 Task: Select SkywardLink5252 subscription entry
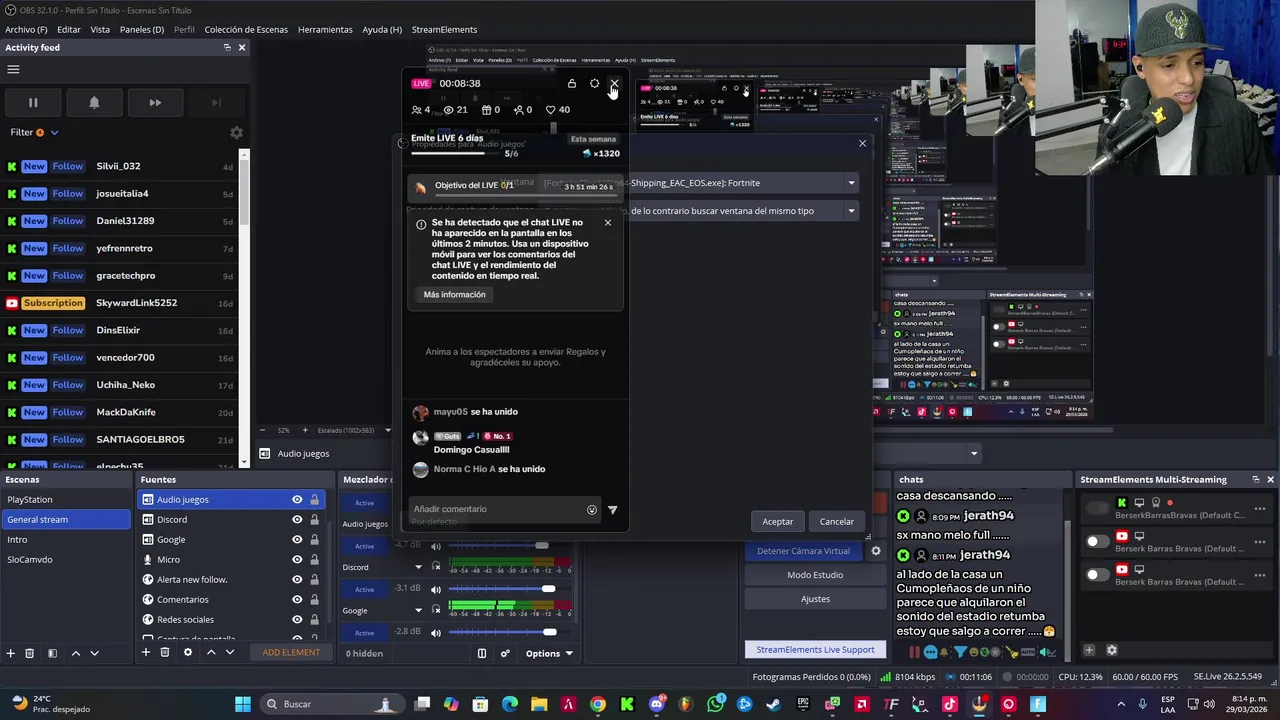coord(120,303)
